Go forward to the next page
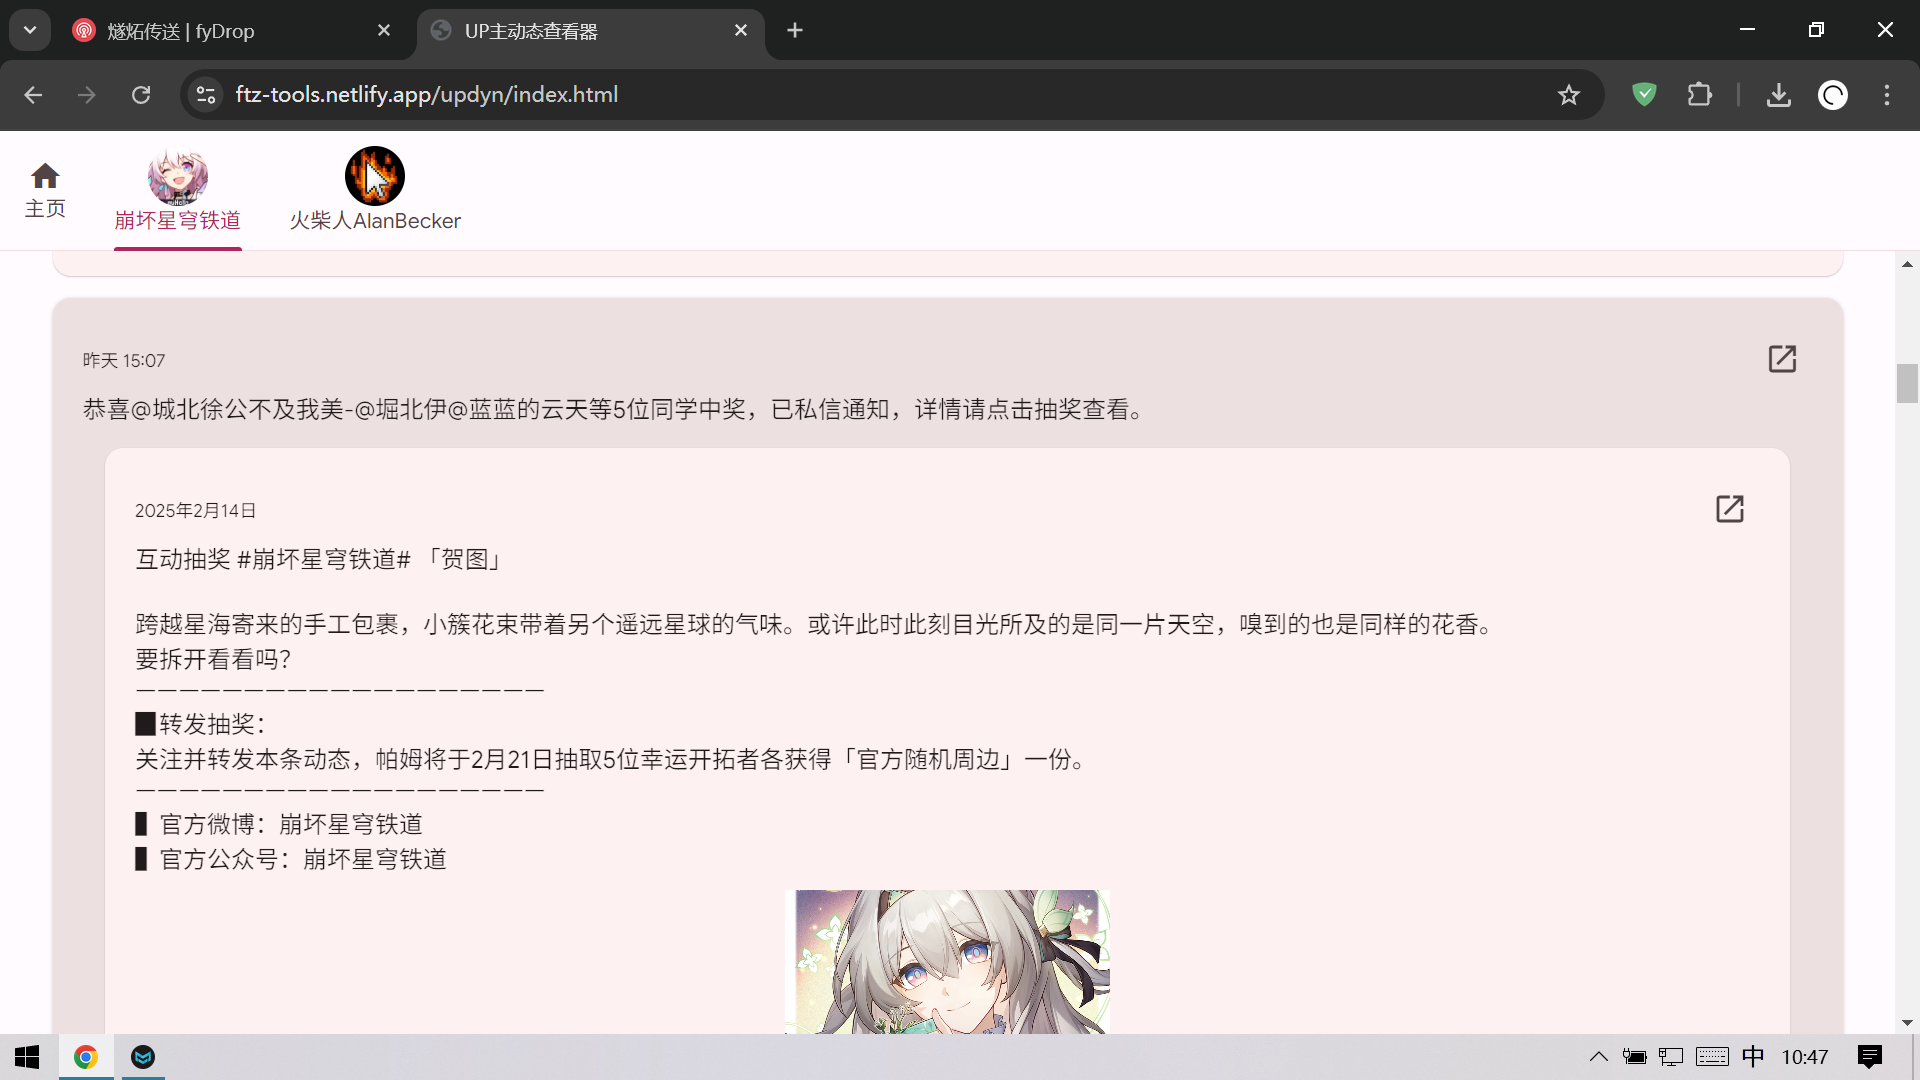 (87, 95)
